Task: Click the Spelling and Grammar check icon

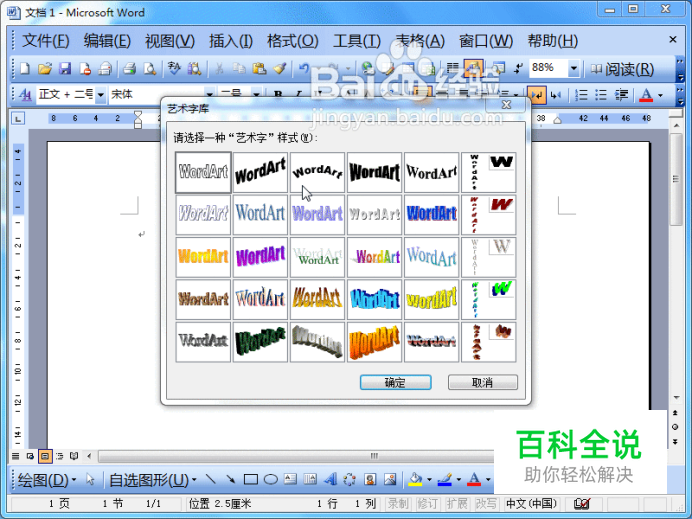Action: [174, 68]
